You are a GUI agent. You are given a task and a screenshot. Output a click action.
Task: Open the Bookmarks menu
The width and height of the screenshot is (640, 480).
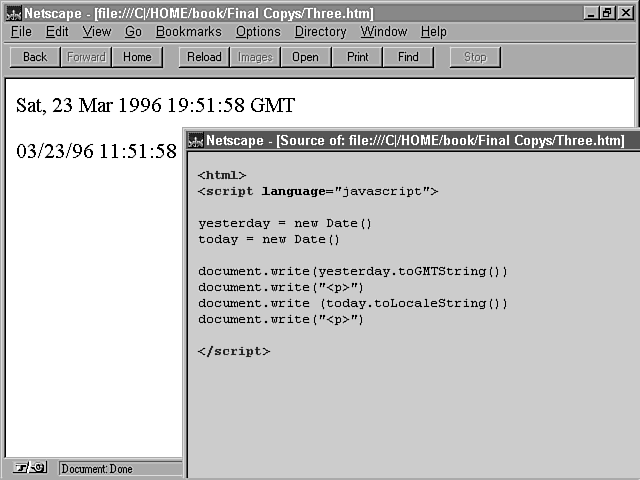188,32
